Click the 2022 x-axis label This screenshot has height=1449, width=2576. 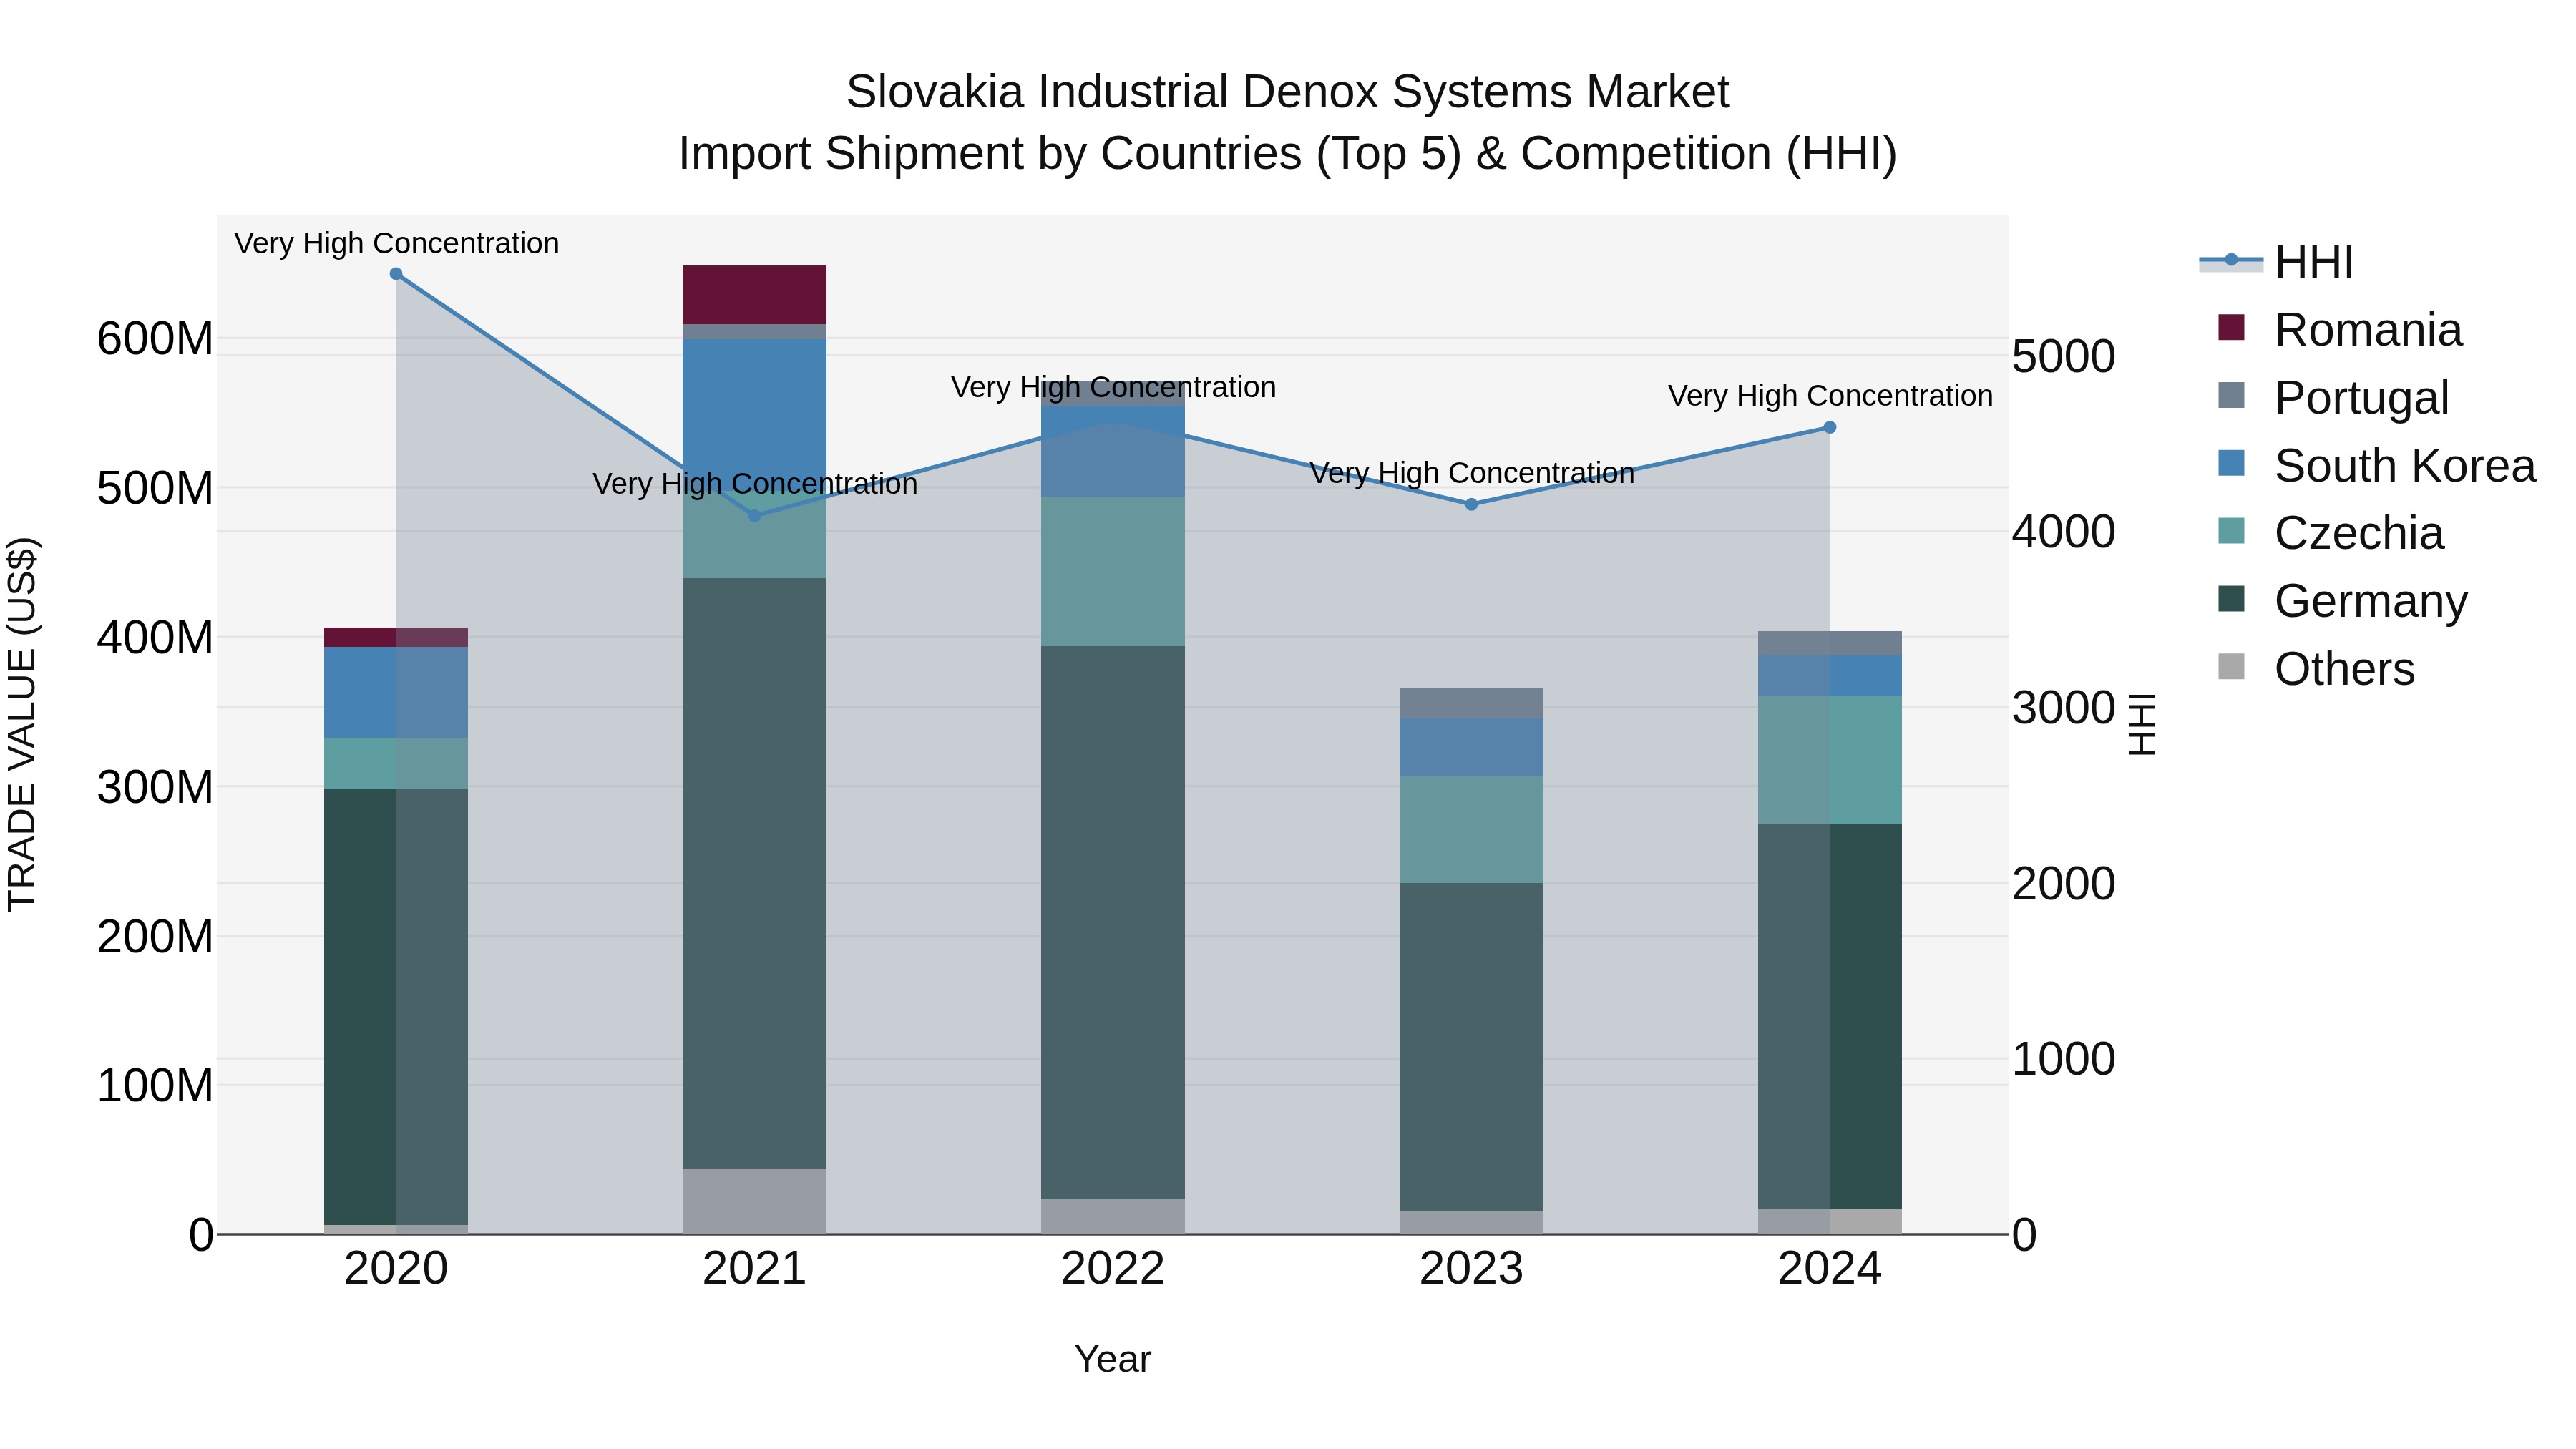click(1113, 1269)
